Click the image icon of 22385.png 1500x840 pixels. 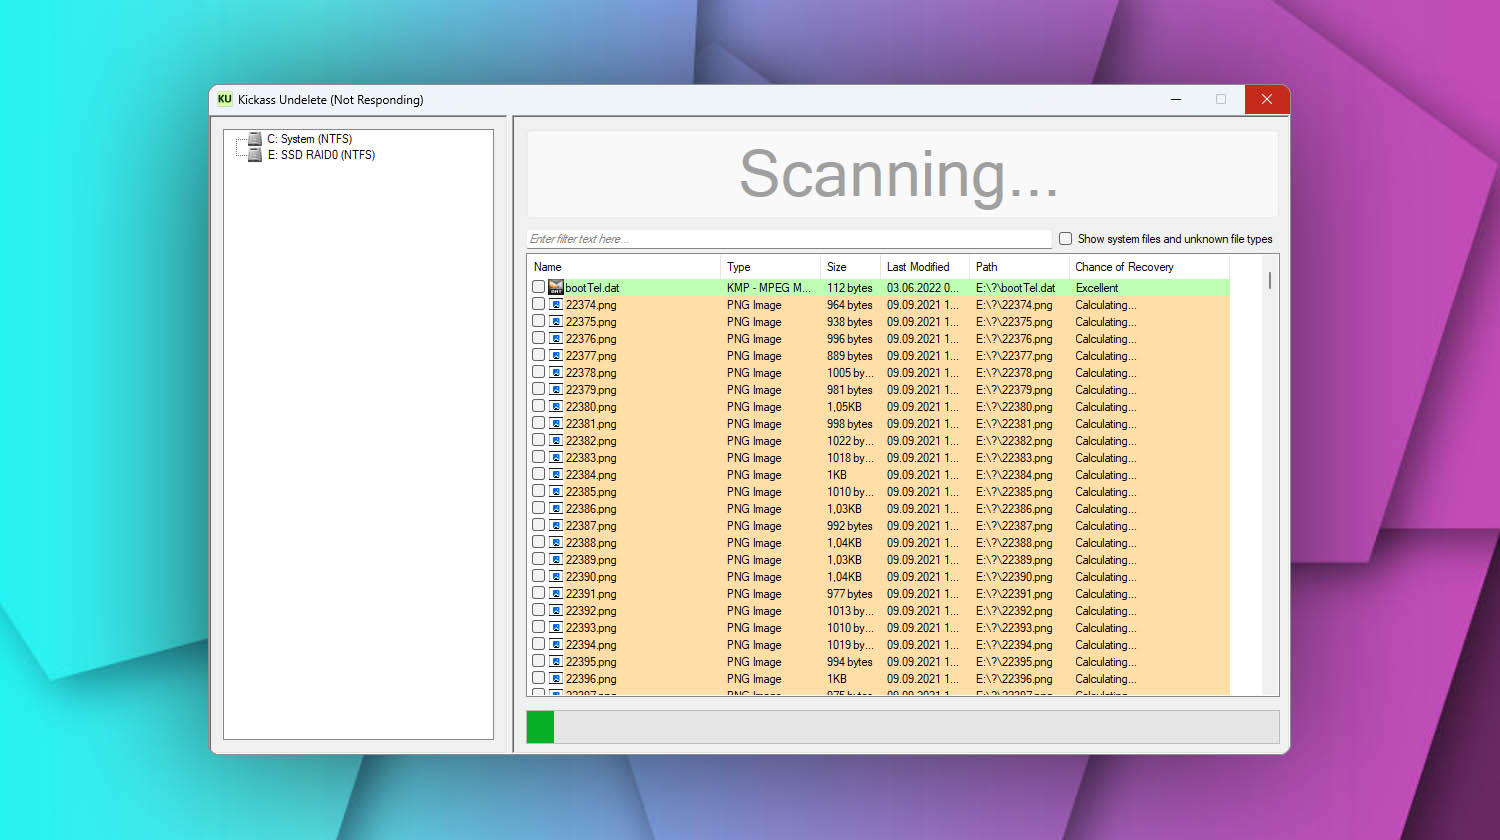click(x=556, y=491)
